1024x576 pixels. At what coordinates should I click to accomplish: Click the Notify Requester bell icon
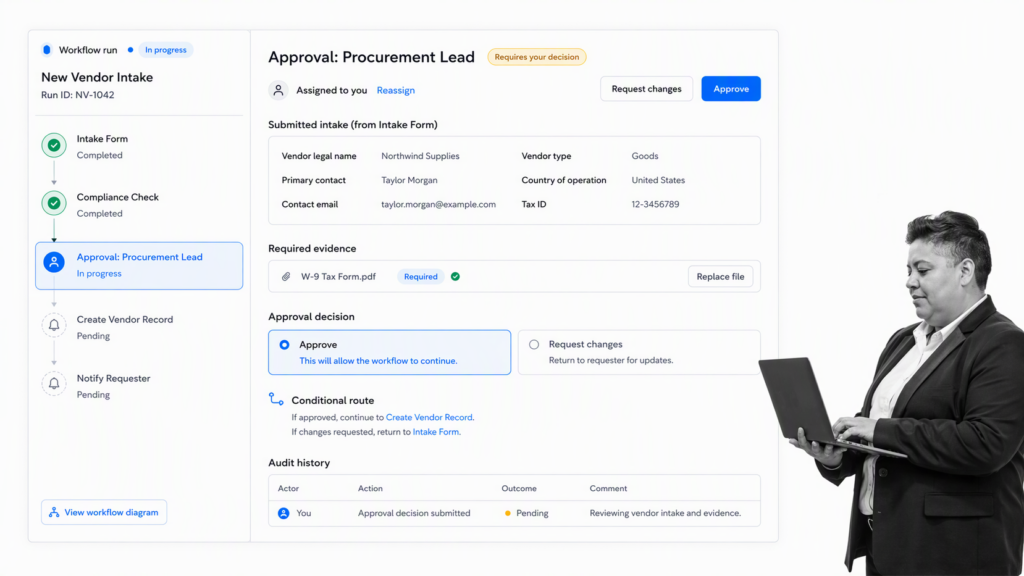(x=54, y=384)
